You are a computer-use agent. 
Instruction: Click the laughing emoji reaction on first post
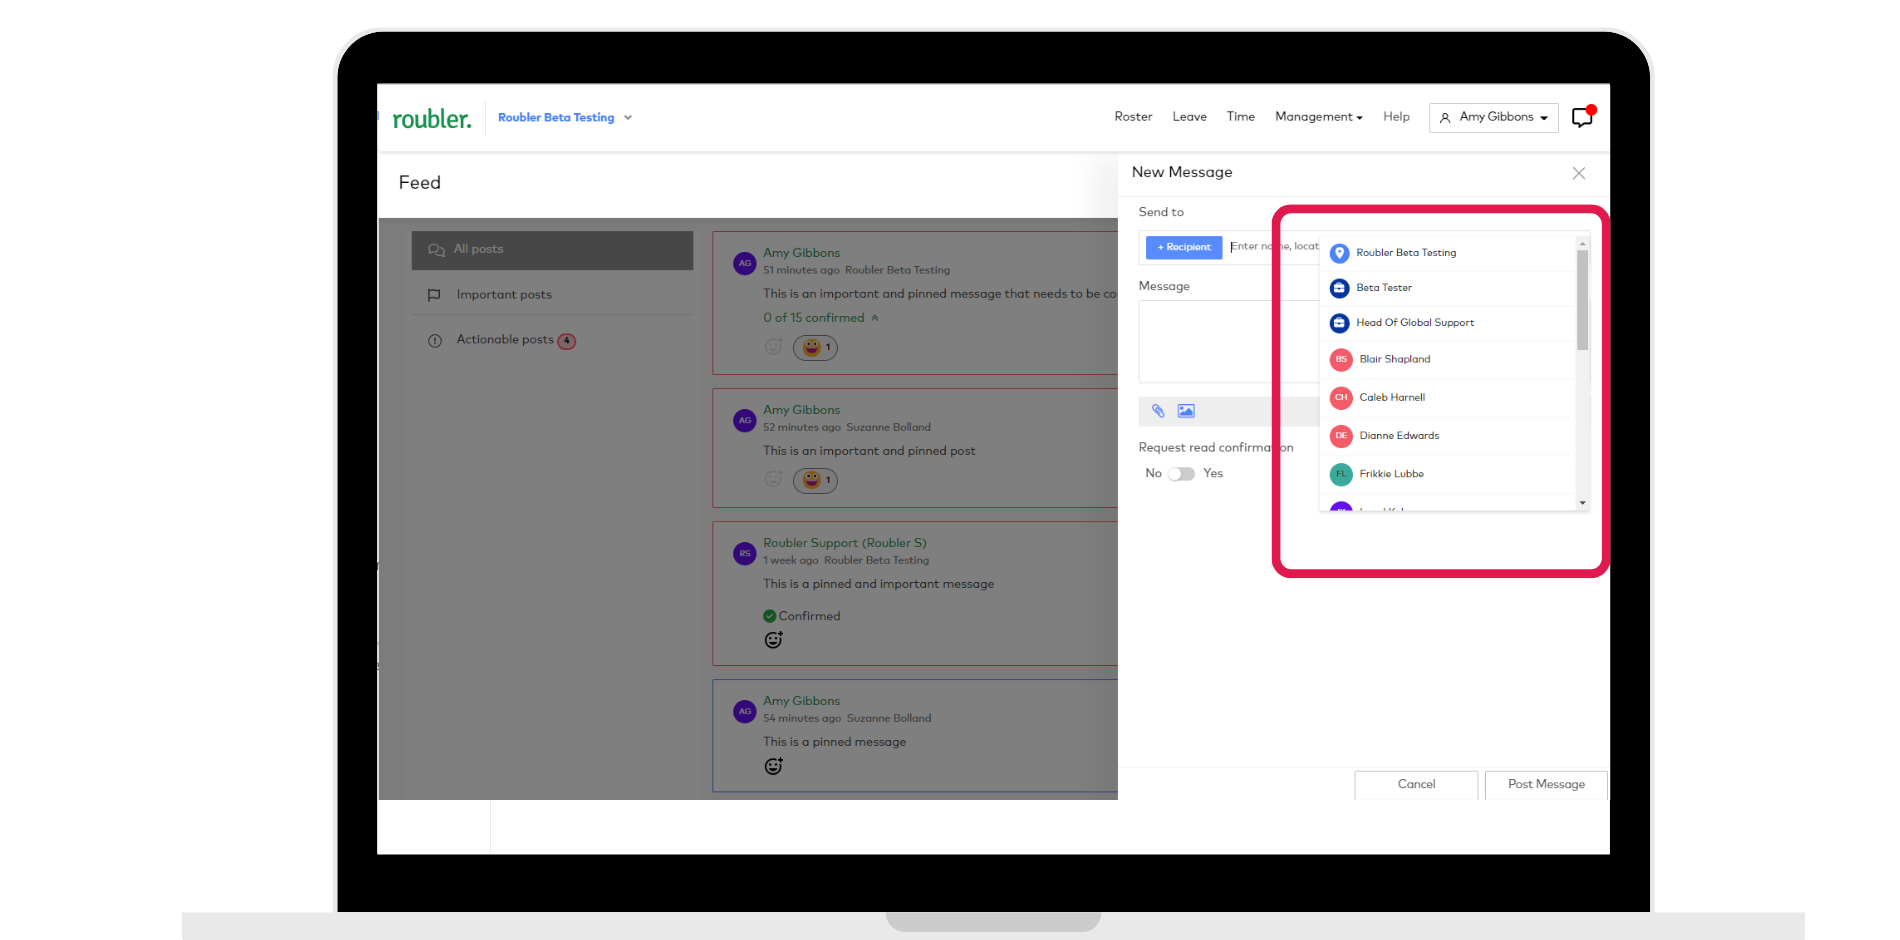coord(815,347)
